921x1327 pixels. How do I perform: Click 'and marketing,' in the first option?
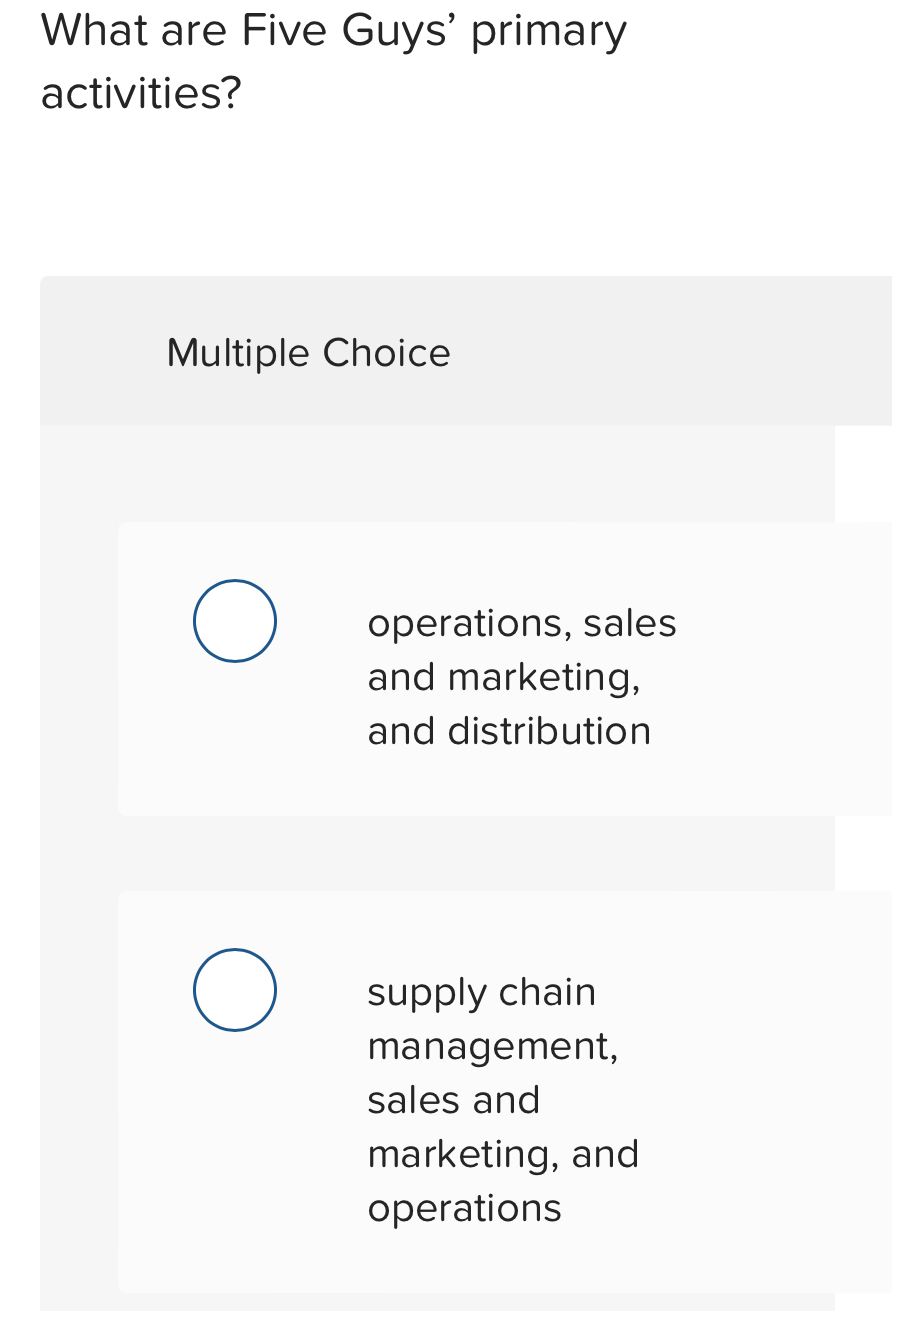point(503,677)
